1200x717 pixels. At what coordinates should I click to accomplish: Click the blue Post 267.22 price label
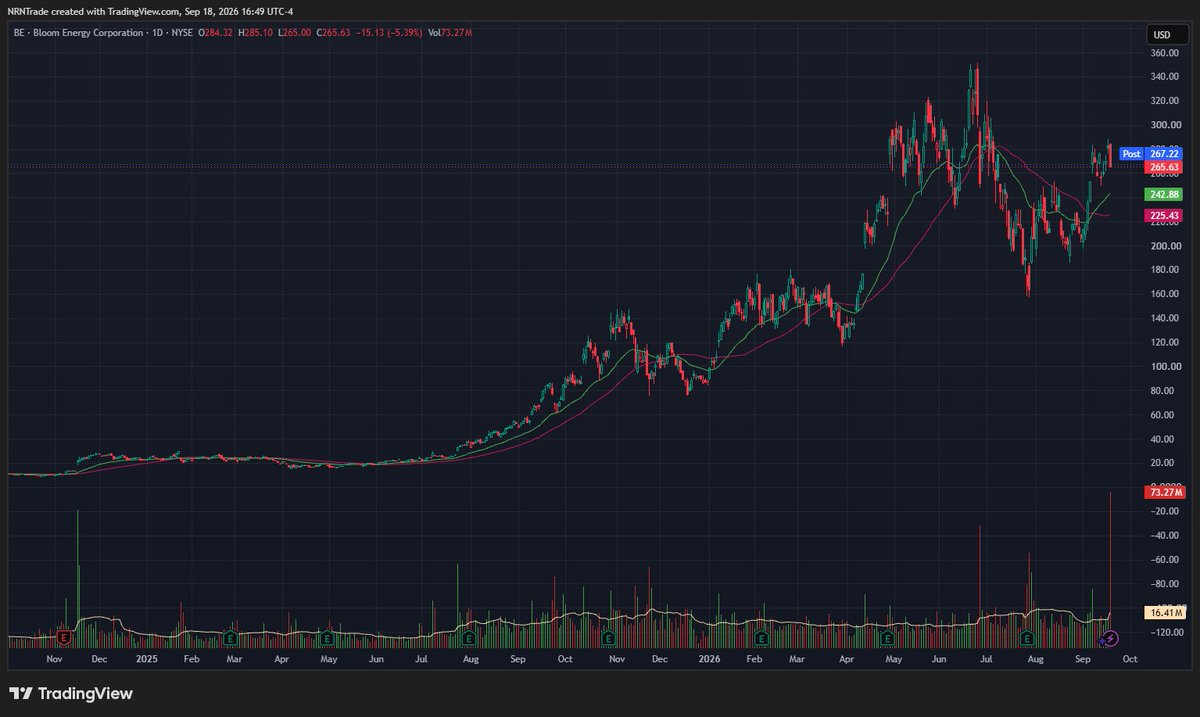[x=1151, y=154]
